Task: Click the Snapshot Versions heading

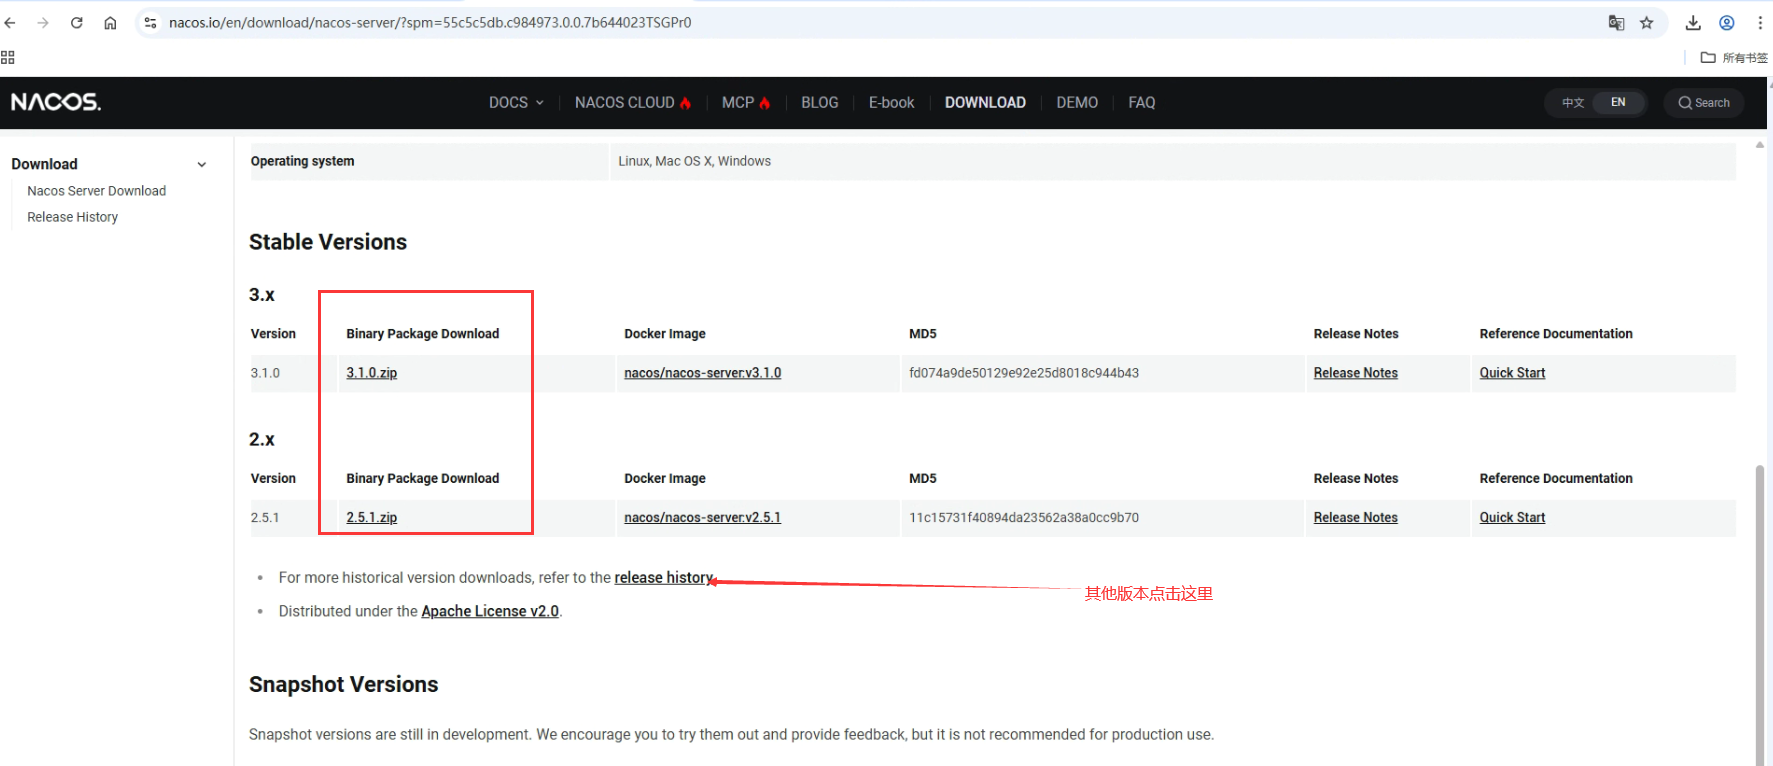Action: pos(344,685)
